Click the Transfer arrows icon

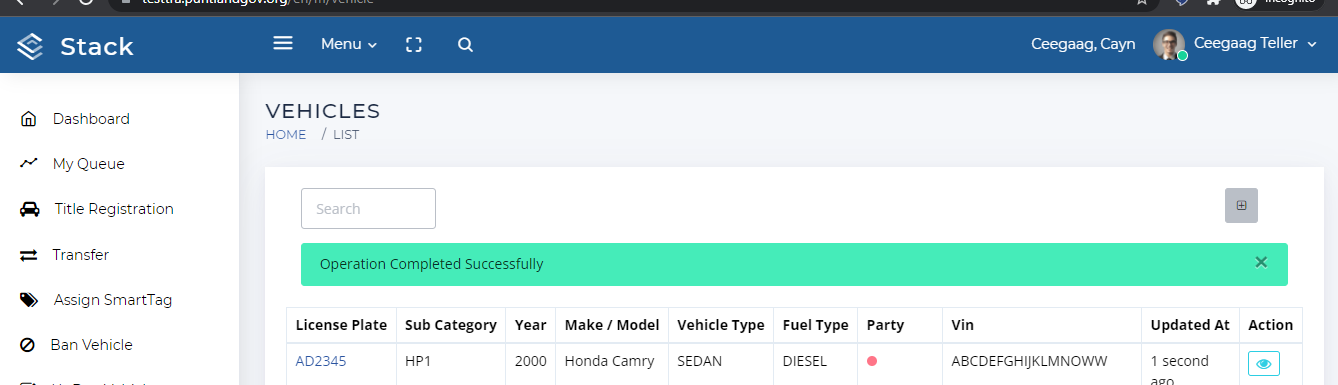point(28,255)
